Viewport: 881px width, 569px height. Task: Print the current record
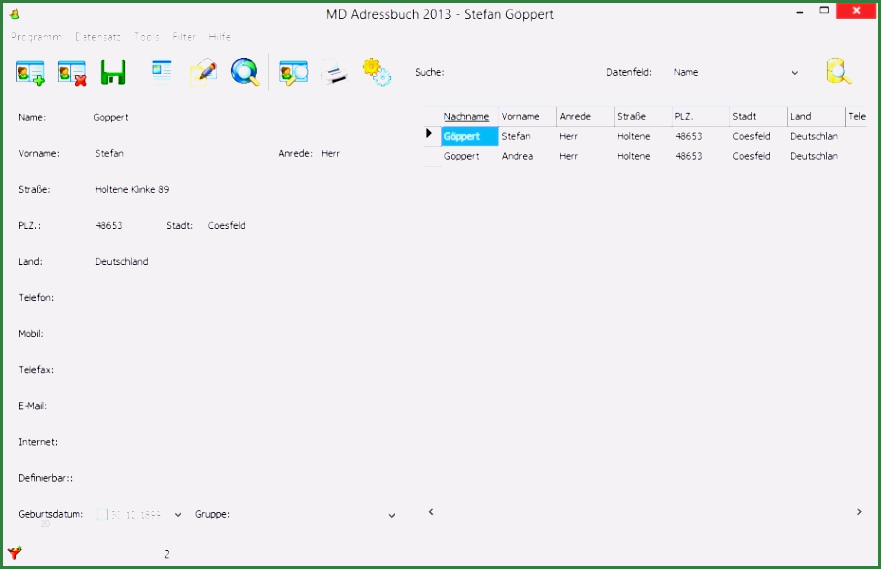[x=334, y=72]
